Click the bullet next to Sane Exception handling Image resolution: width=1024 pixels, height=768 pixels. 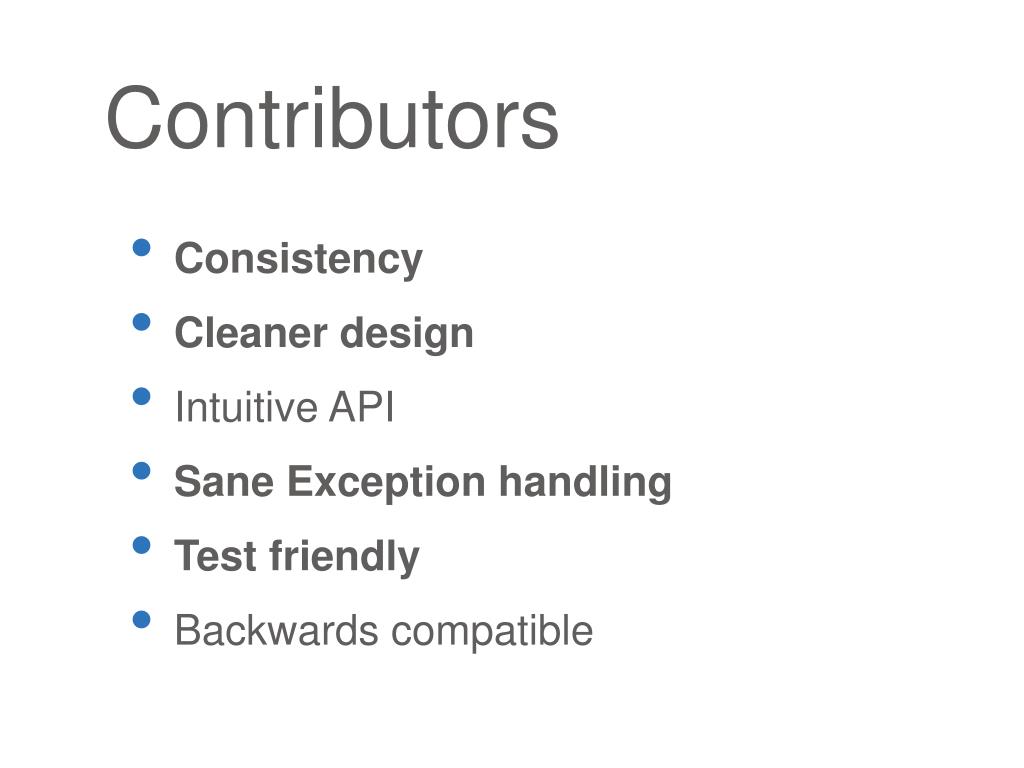coord(141,471)
